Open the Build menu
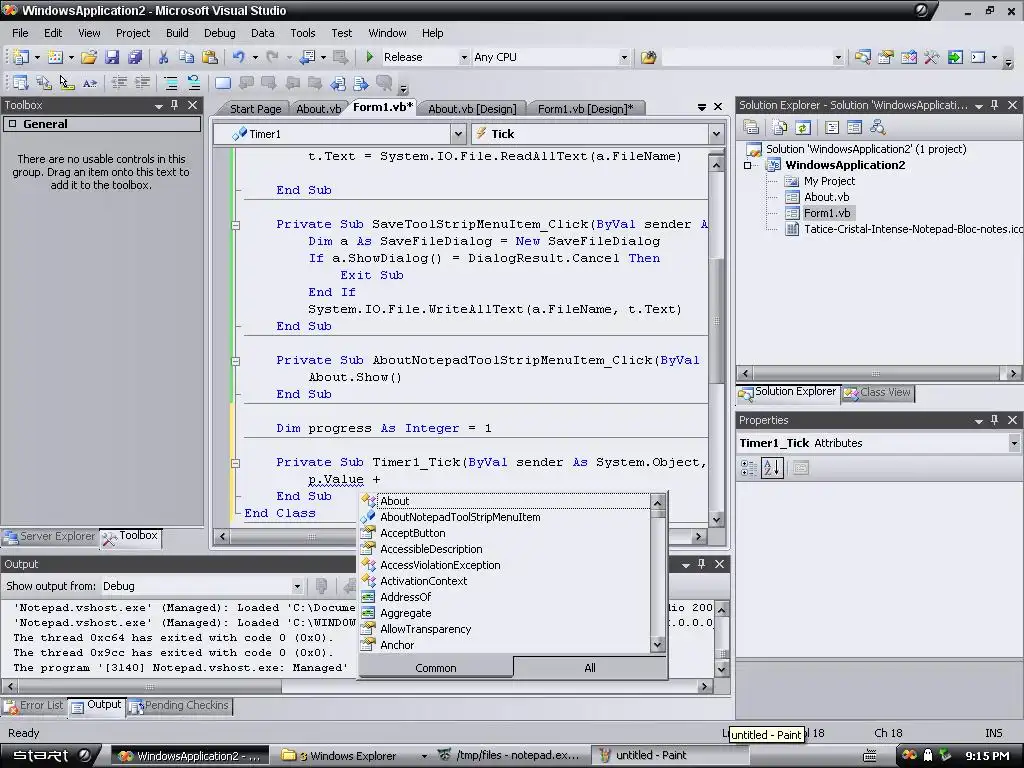The image size is (1024, 768). pyautogui.click(x=177, y=33)
